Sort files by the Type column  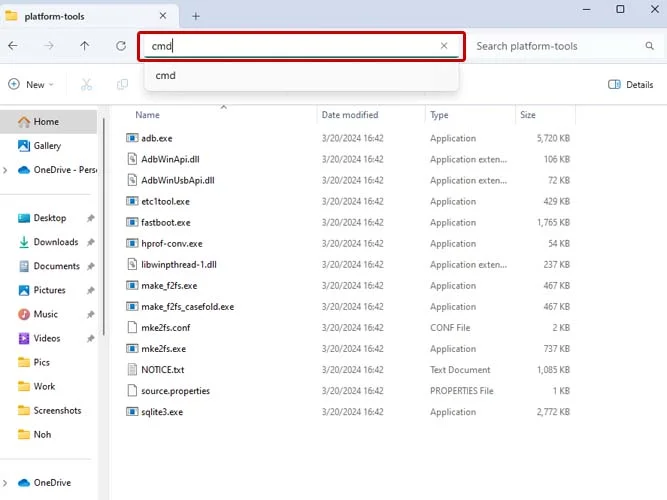[439, 115]
